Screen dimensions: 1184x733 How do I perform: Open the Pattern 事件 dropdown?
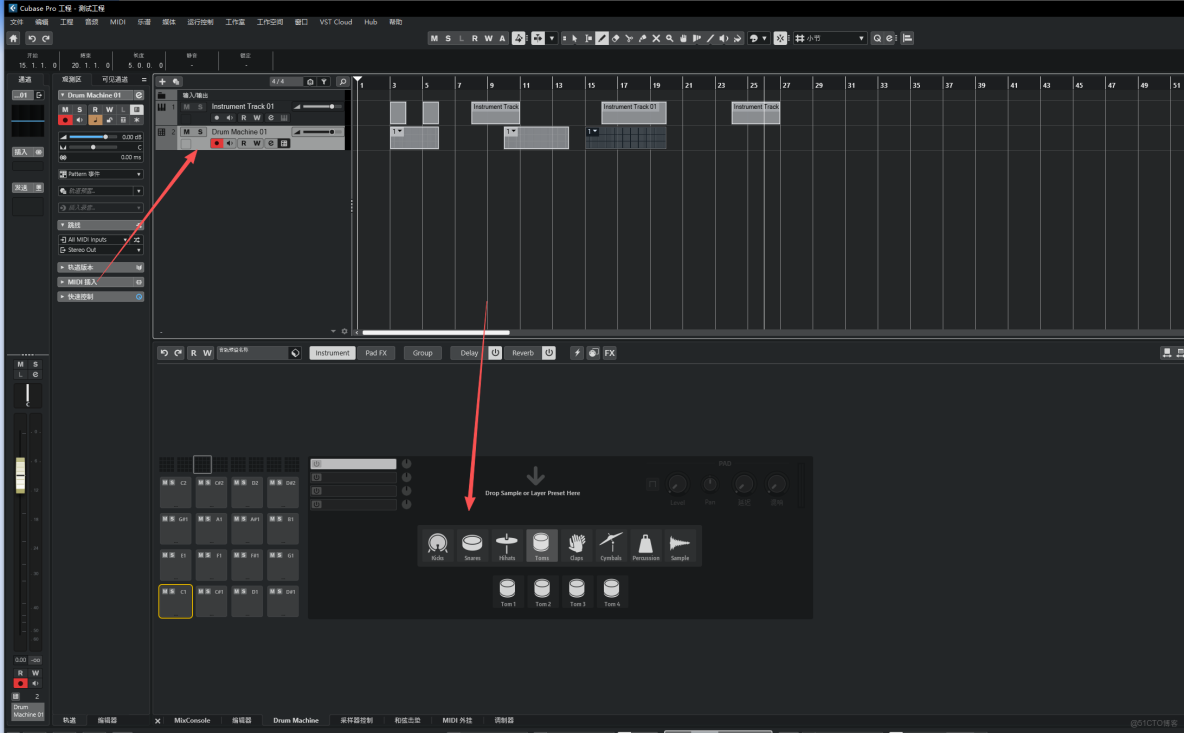click(100, 174)
